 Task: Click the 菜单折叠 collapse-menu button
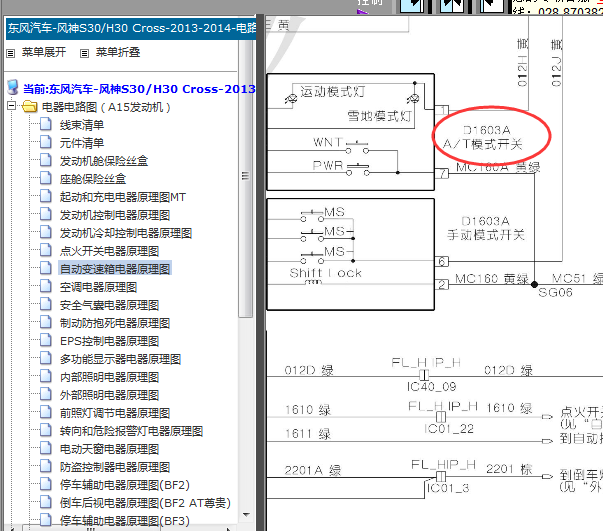[110, 52]
